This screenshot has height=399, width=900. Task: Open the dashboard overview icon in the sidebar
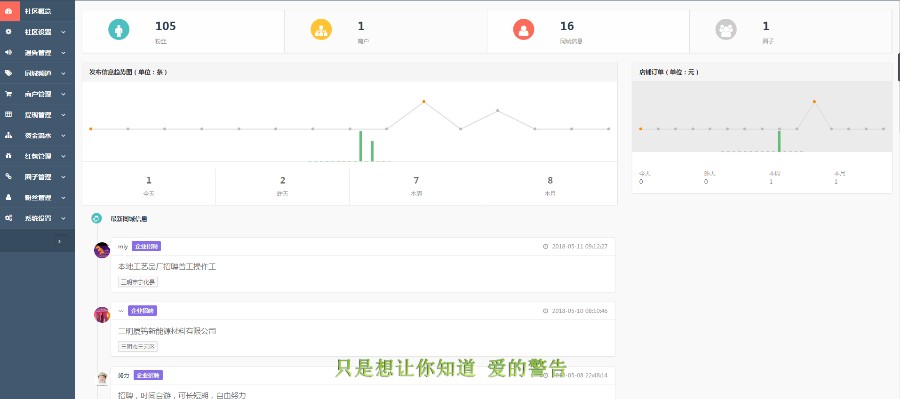point(8,11)
